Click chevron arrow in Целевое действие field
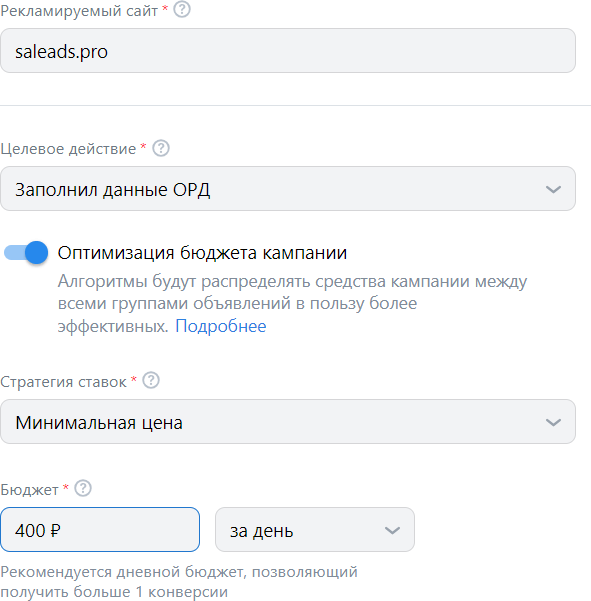591x601 pixels. point(553,189)
